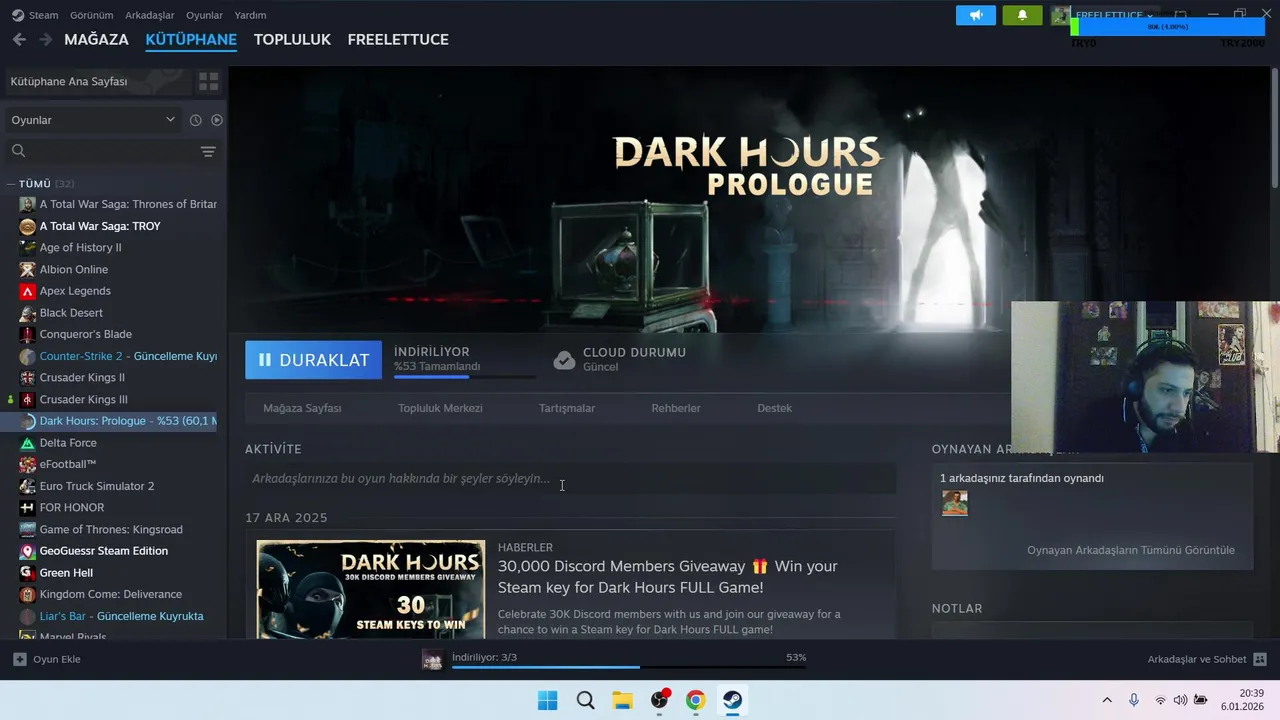Click the FOR HONOR game icon

click(x=28, y=508)
